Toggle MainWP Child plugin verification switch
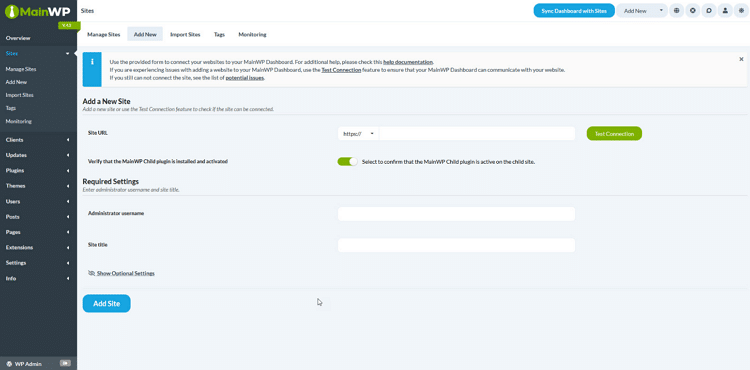This screenshot has height=370, width=750. (x=347, y=162)
